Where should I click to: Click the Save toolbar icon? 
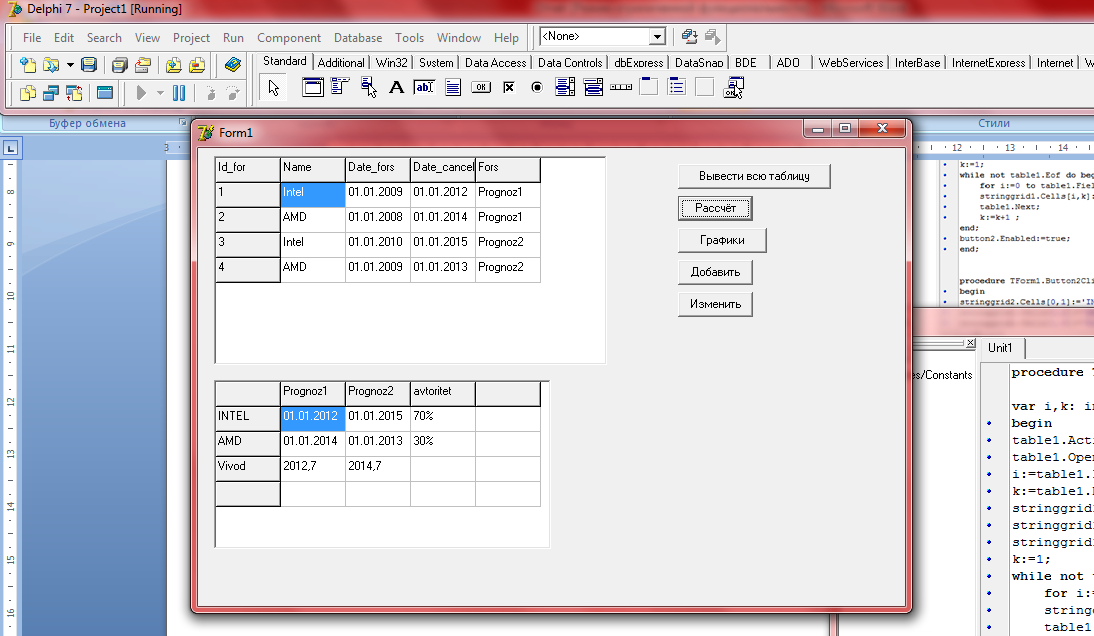(89, 65)
